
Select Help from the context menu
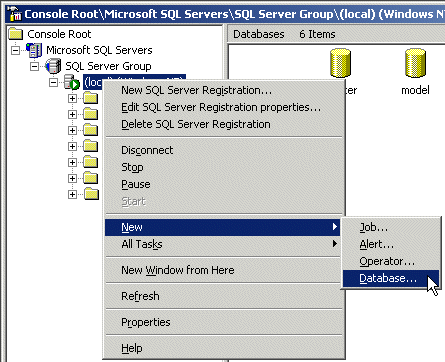click(x=223, y=348)
